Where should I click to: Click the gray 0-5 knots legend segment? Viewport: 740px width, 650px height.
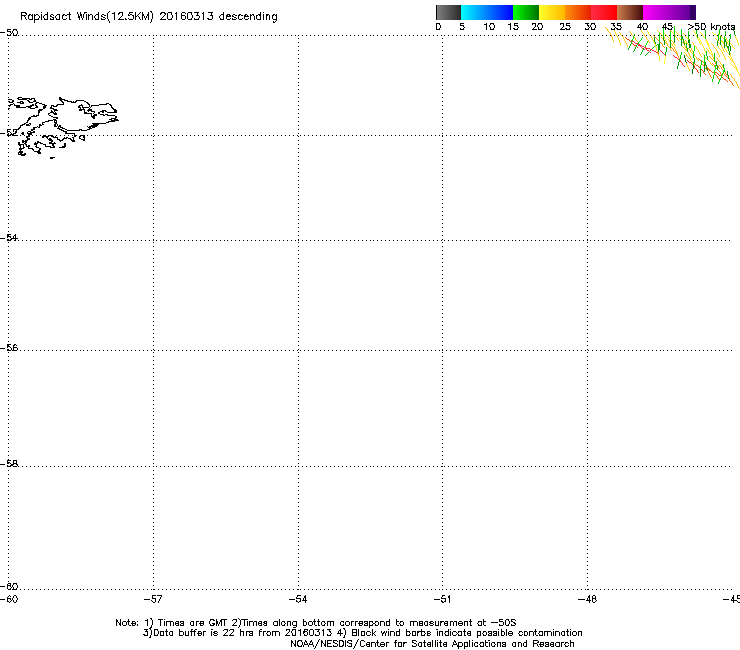[448, 12]
